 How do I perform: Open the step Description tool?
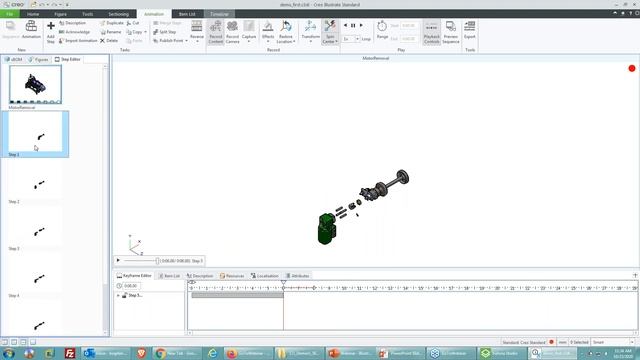[x=73, y=23]
